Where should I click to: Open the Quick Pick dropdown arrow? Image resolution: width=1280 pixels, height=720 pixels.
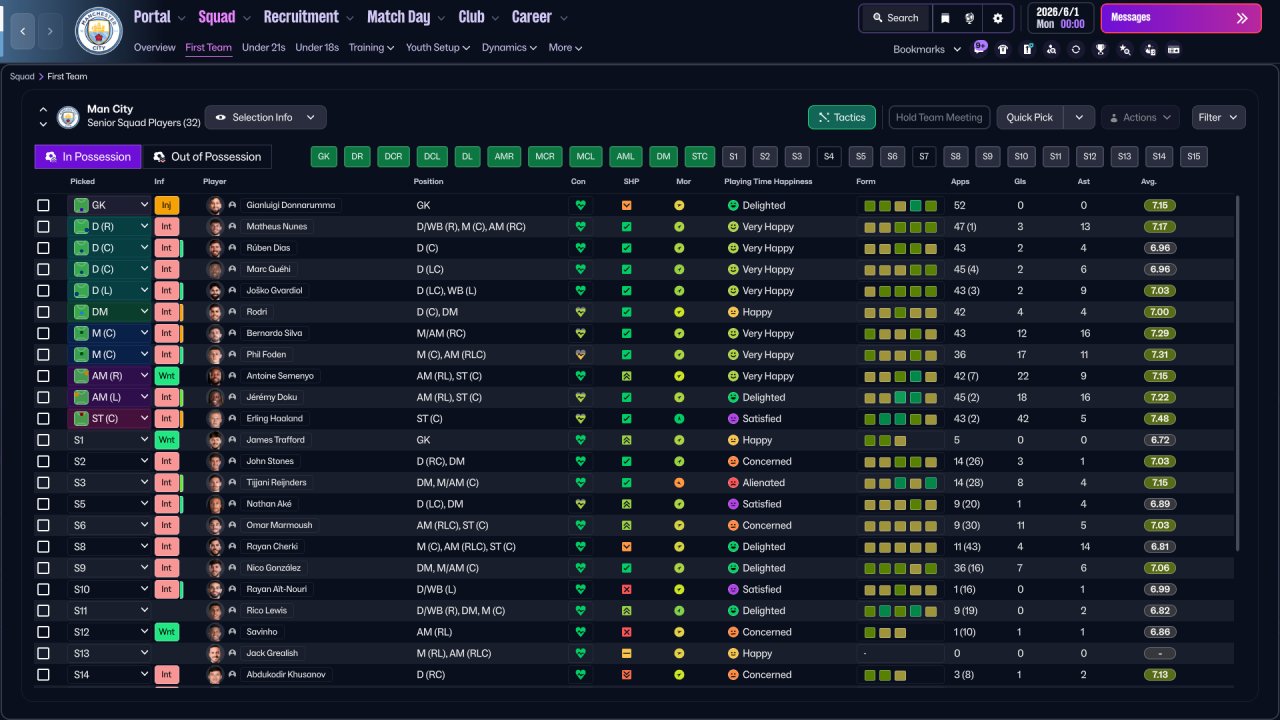[1079, 117]
